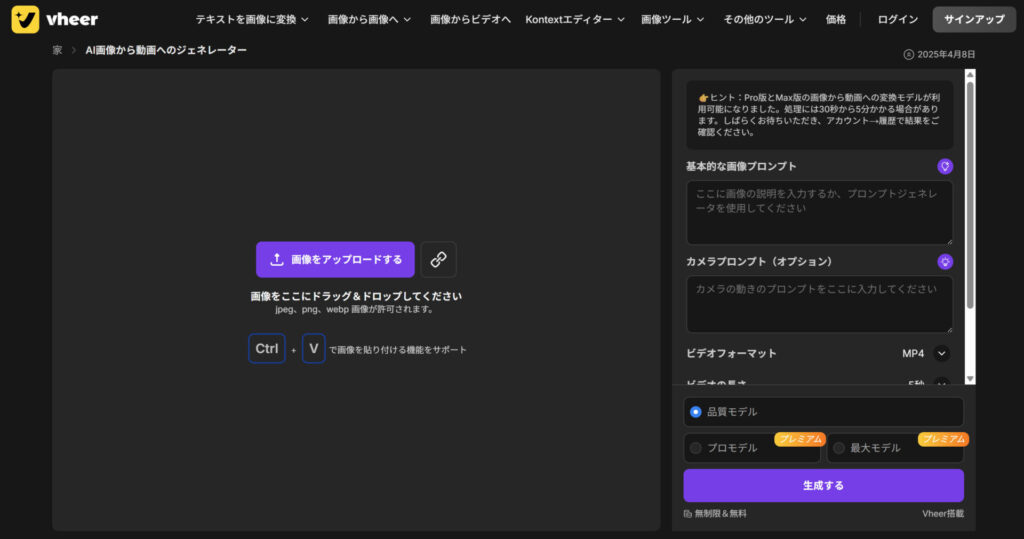Image resolution: width=1024 pixels, height=539 pixels.
Task: Click the プレミアム badge on プロモデル
Action: click(799, 439)
